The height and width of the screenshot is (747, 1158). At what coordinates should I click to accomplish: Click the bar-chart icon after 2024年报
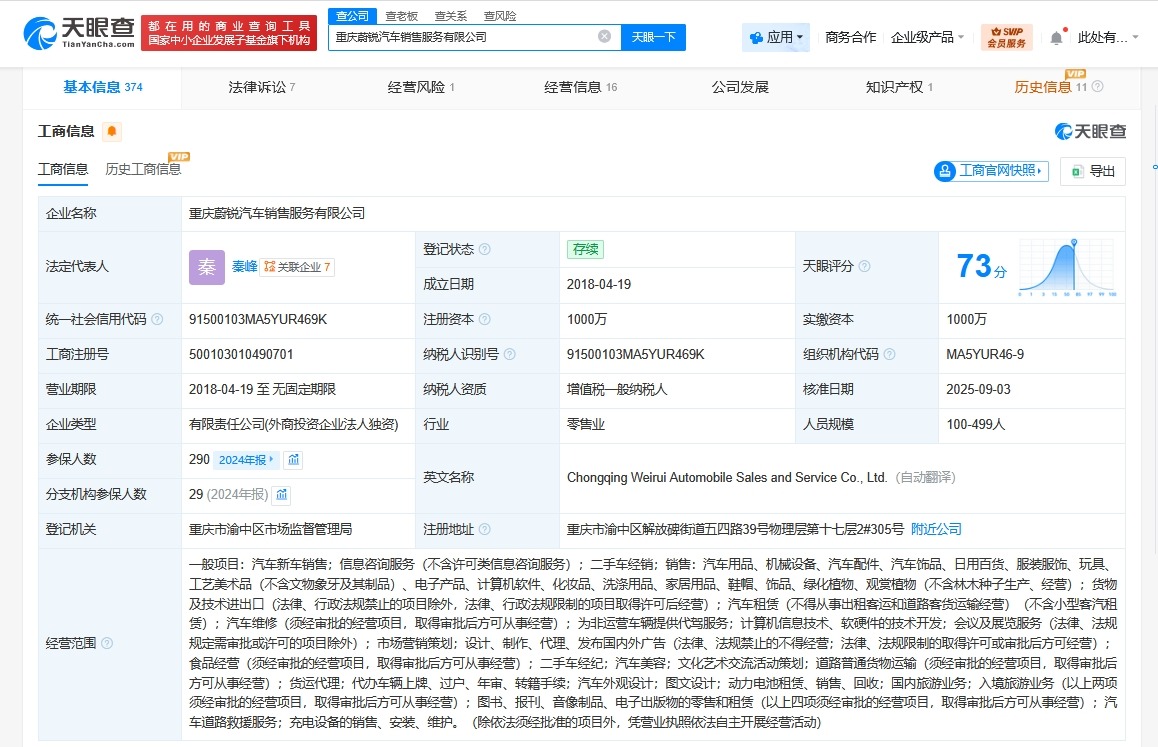(293, 459)
